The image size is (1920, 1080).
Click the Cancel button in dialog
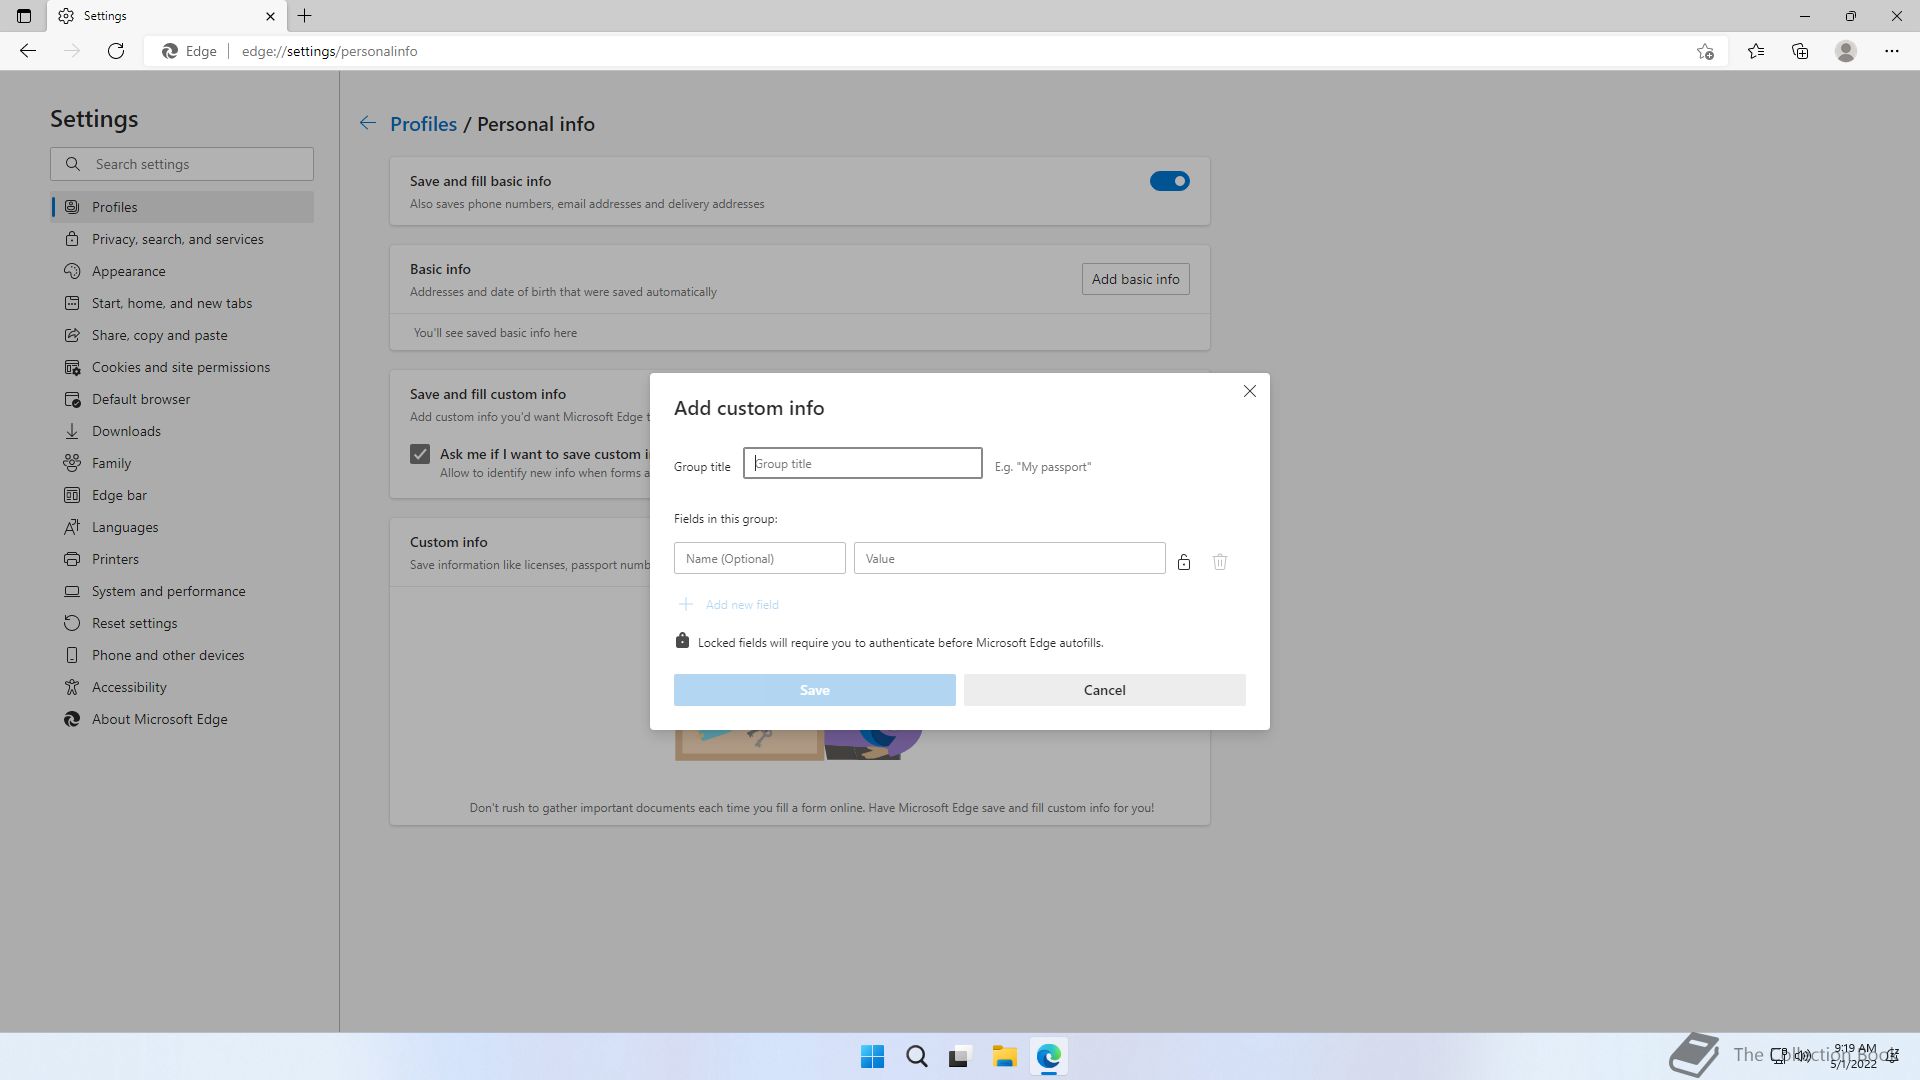1104,690
